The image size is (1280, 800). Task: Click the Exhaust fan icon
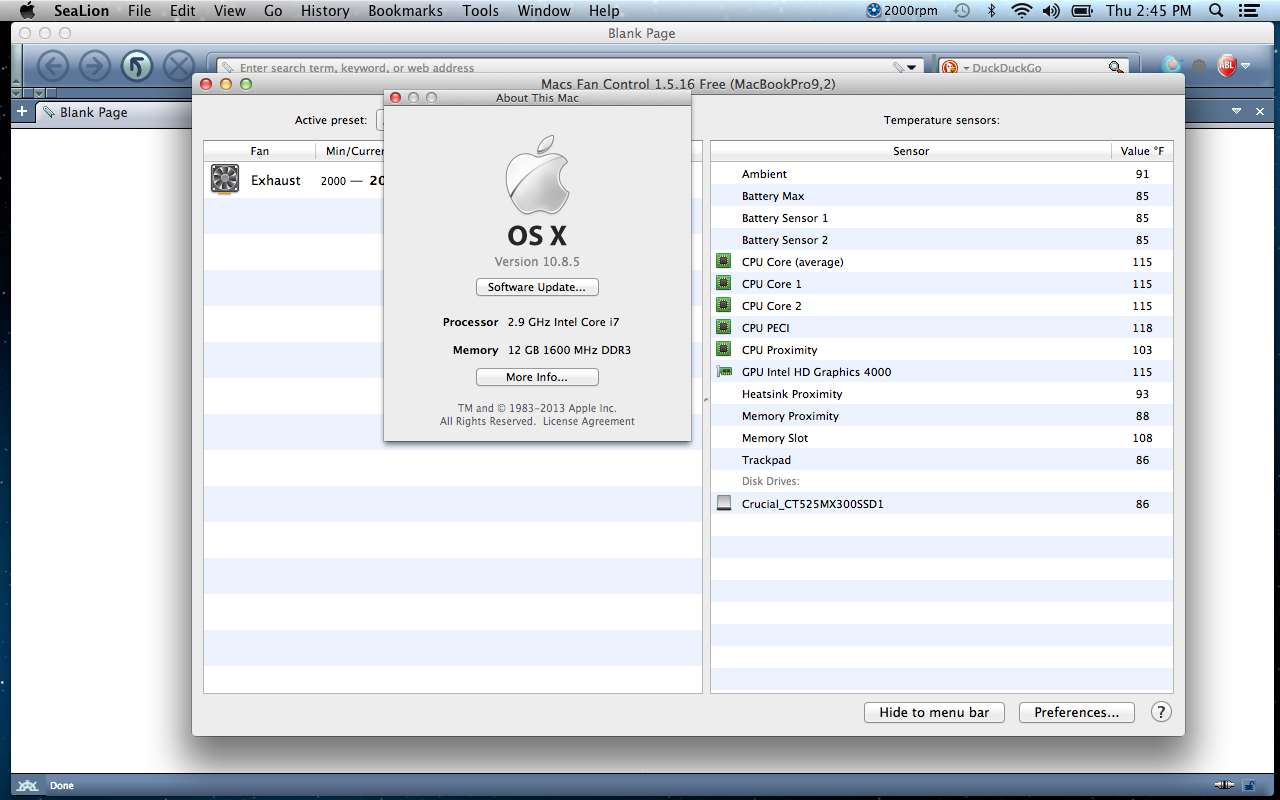[225, 180]
